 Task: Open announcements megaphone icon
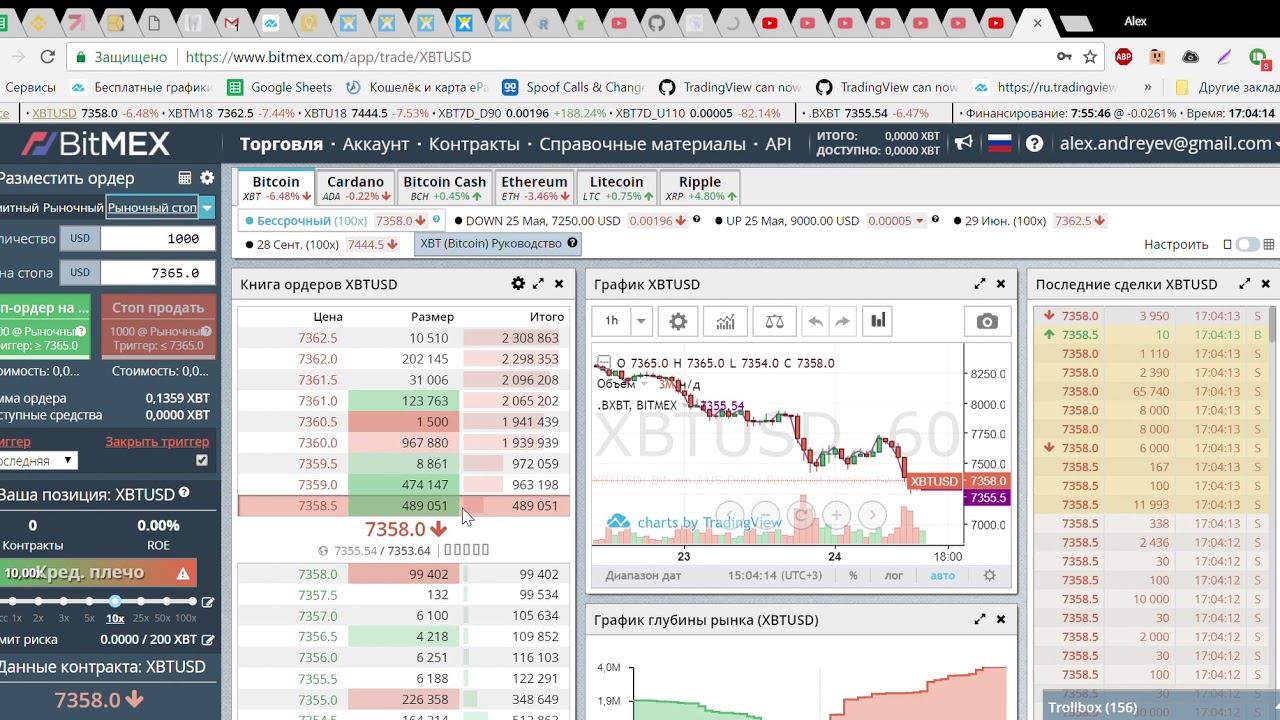click(x=963, y=144)
